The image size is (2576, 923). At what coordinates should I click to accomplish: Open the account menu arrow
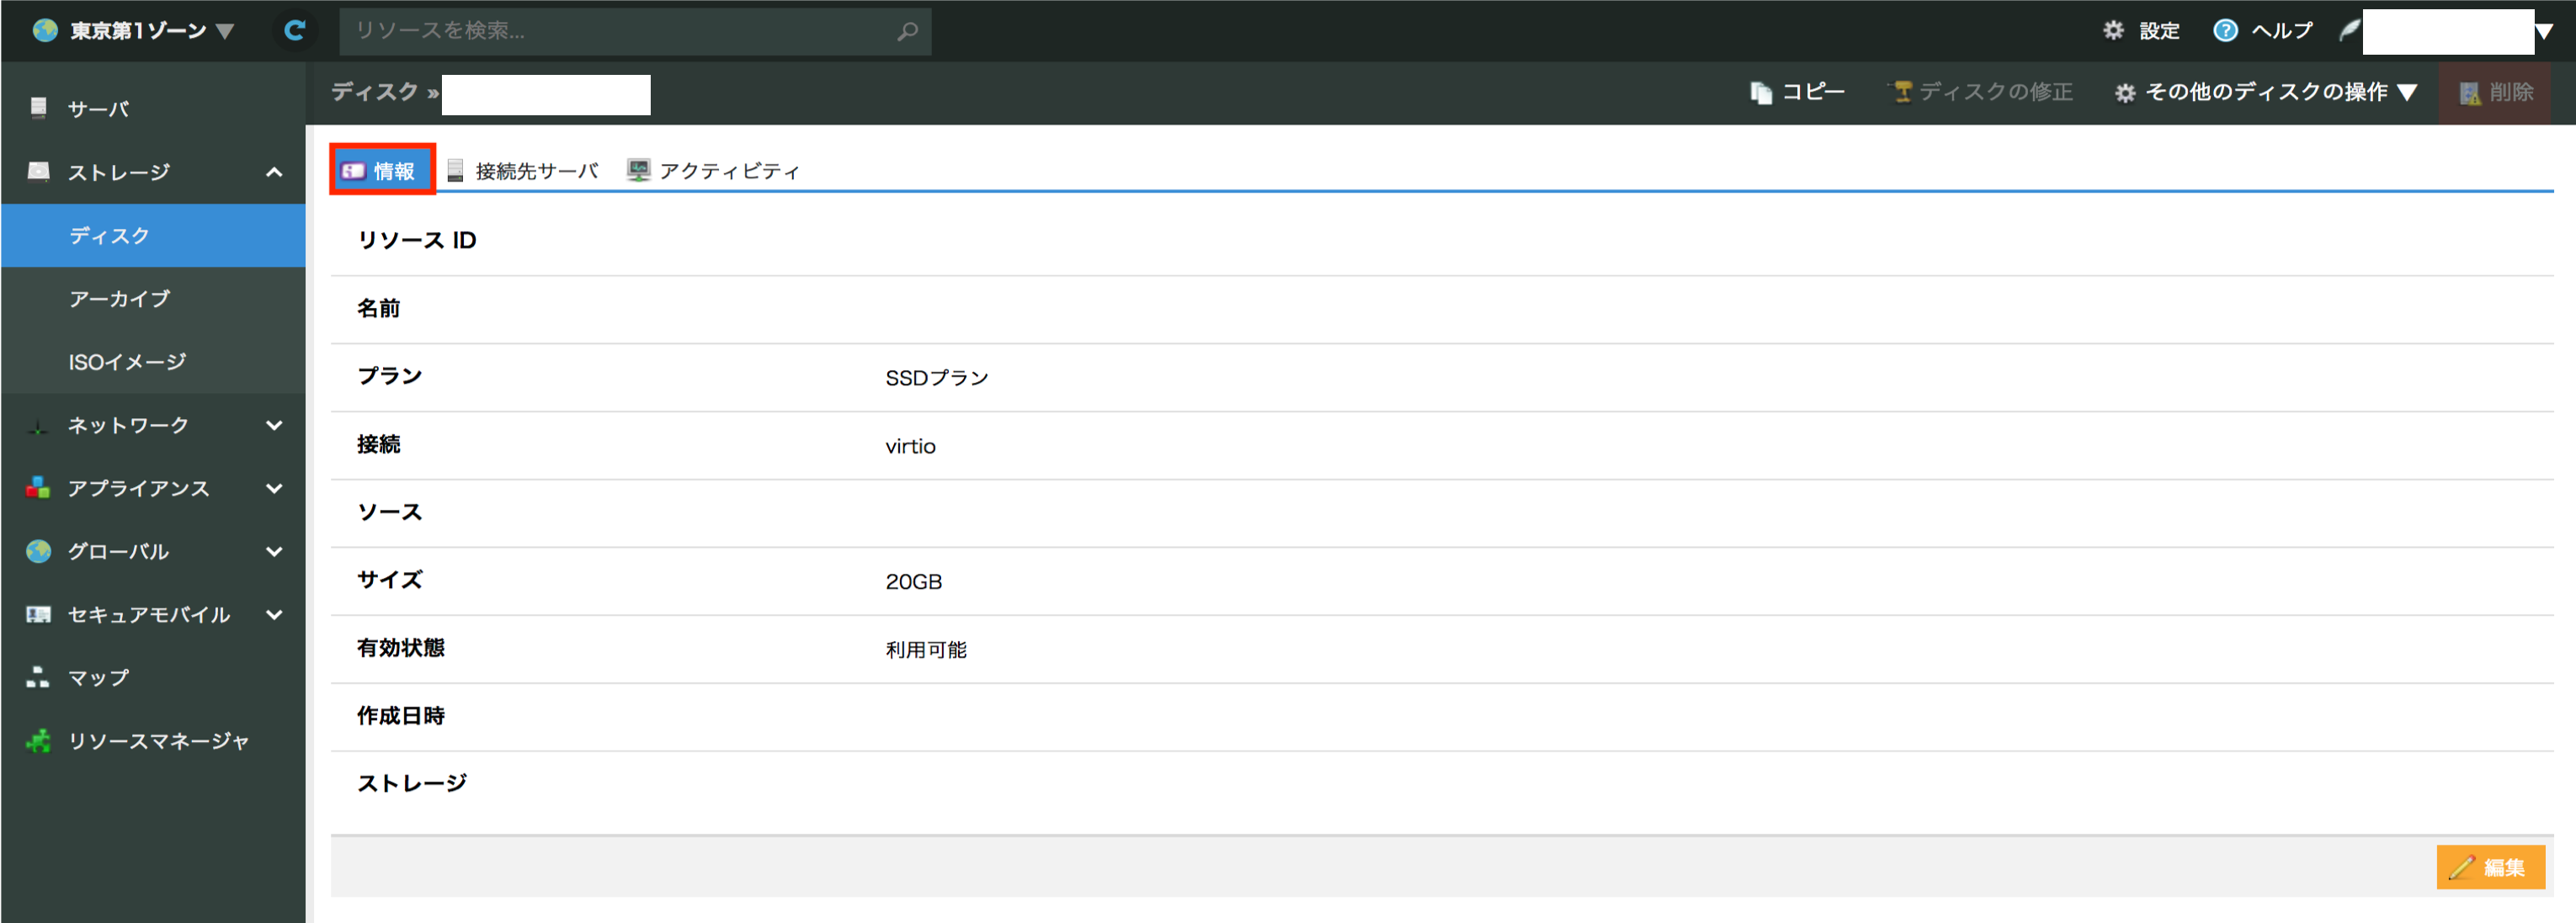pos(2543,32)
